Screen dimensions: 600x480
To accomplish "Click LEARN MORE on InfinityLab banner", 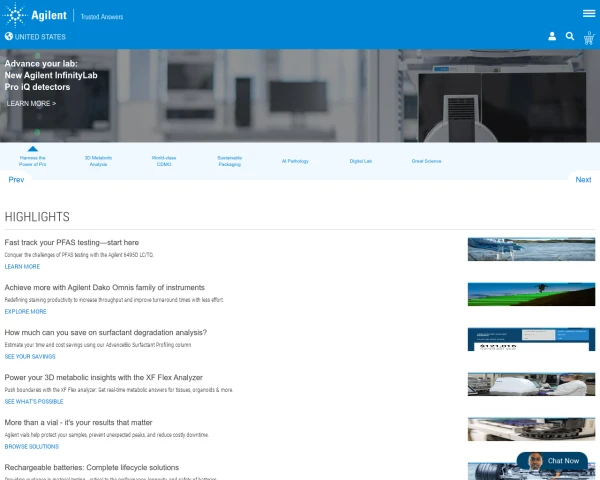I will click(31, 103).
